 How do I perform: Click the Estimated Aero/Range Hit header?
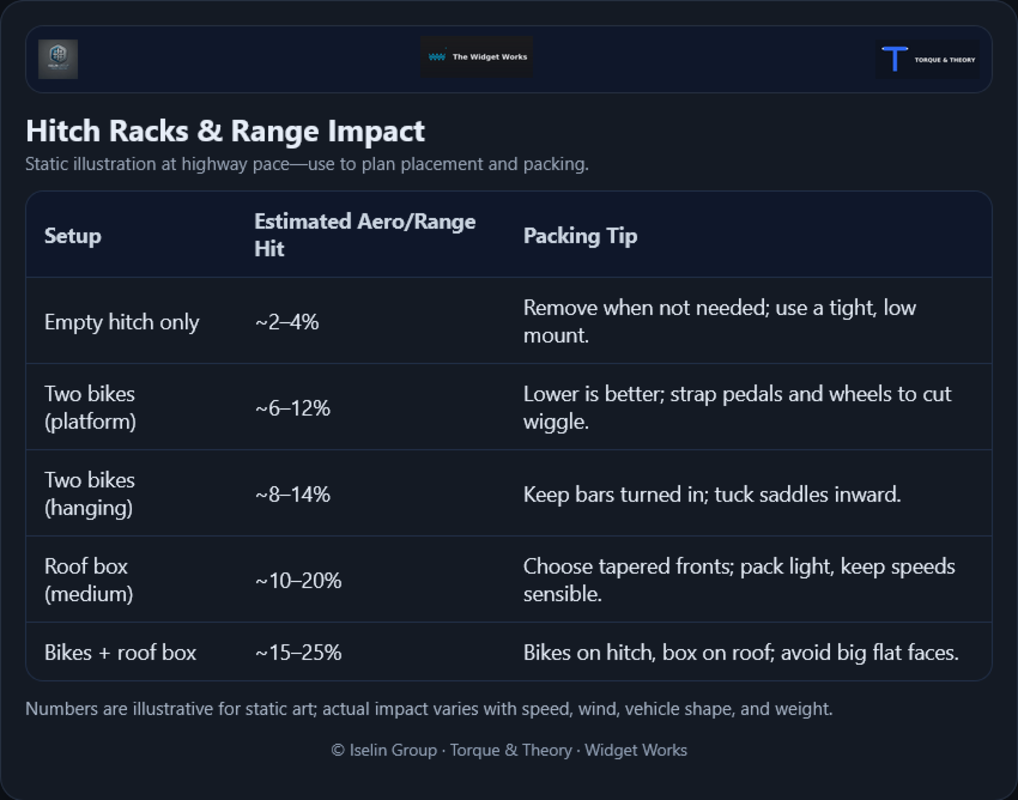point(365,235)
